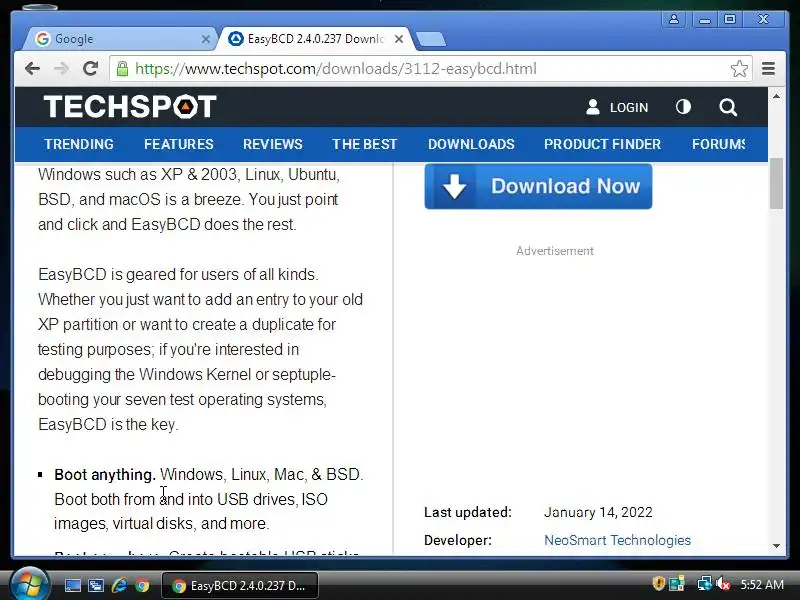
Task: Click the browser forward arrow
Action: pos(61,68)
